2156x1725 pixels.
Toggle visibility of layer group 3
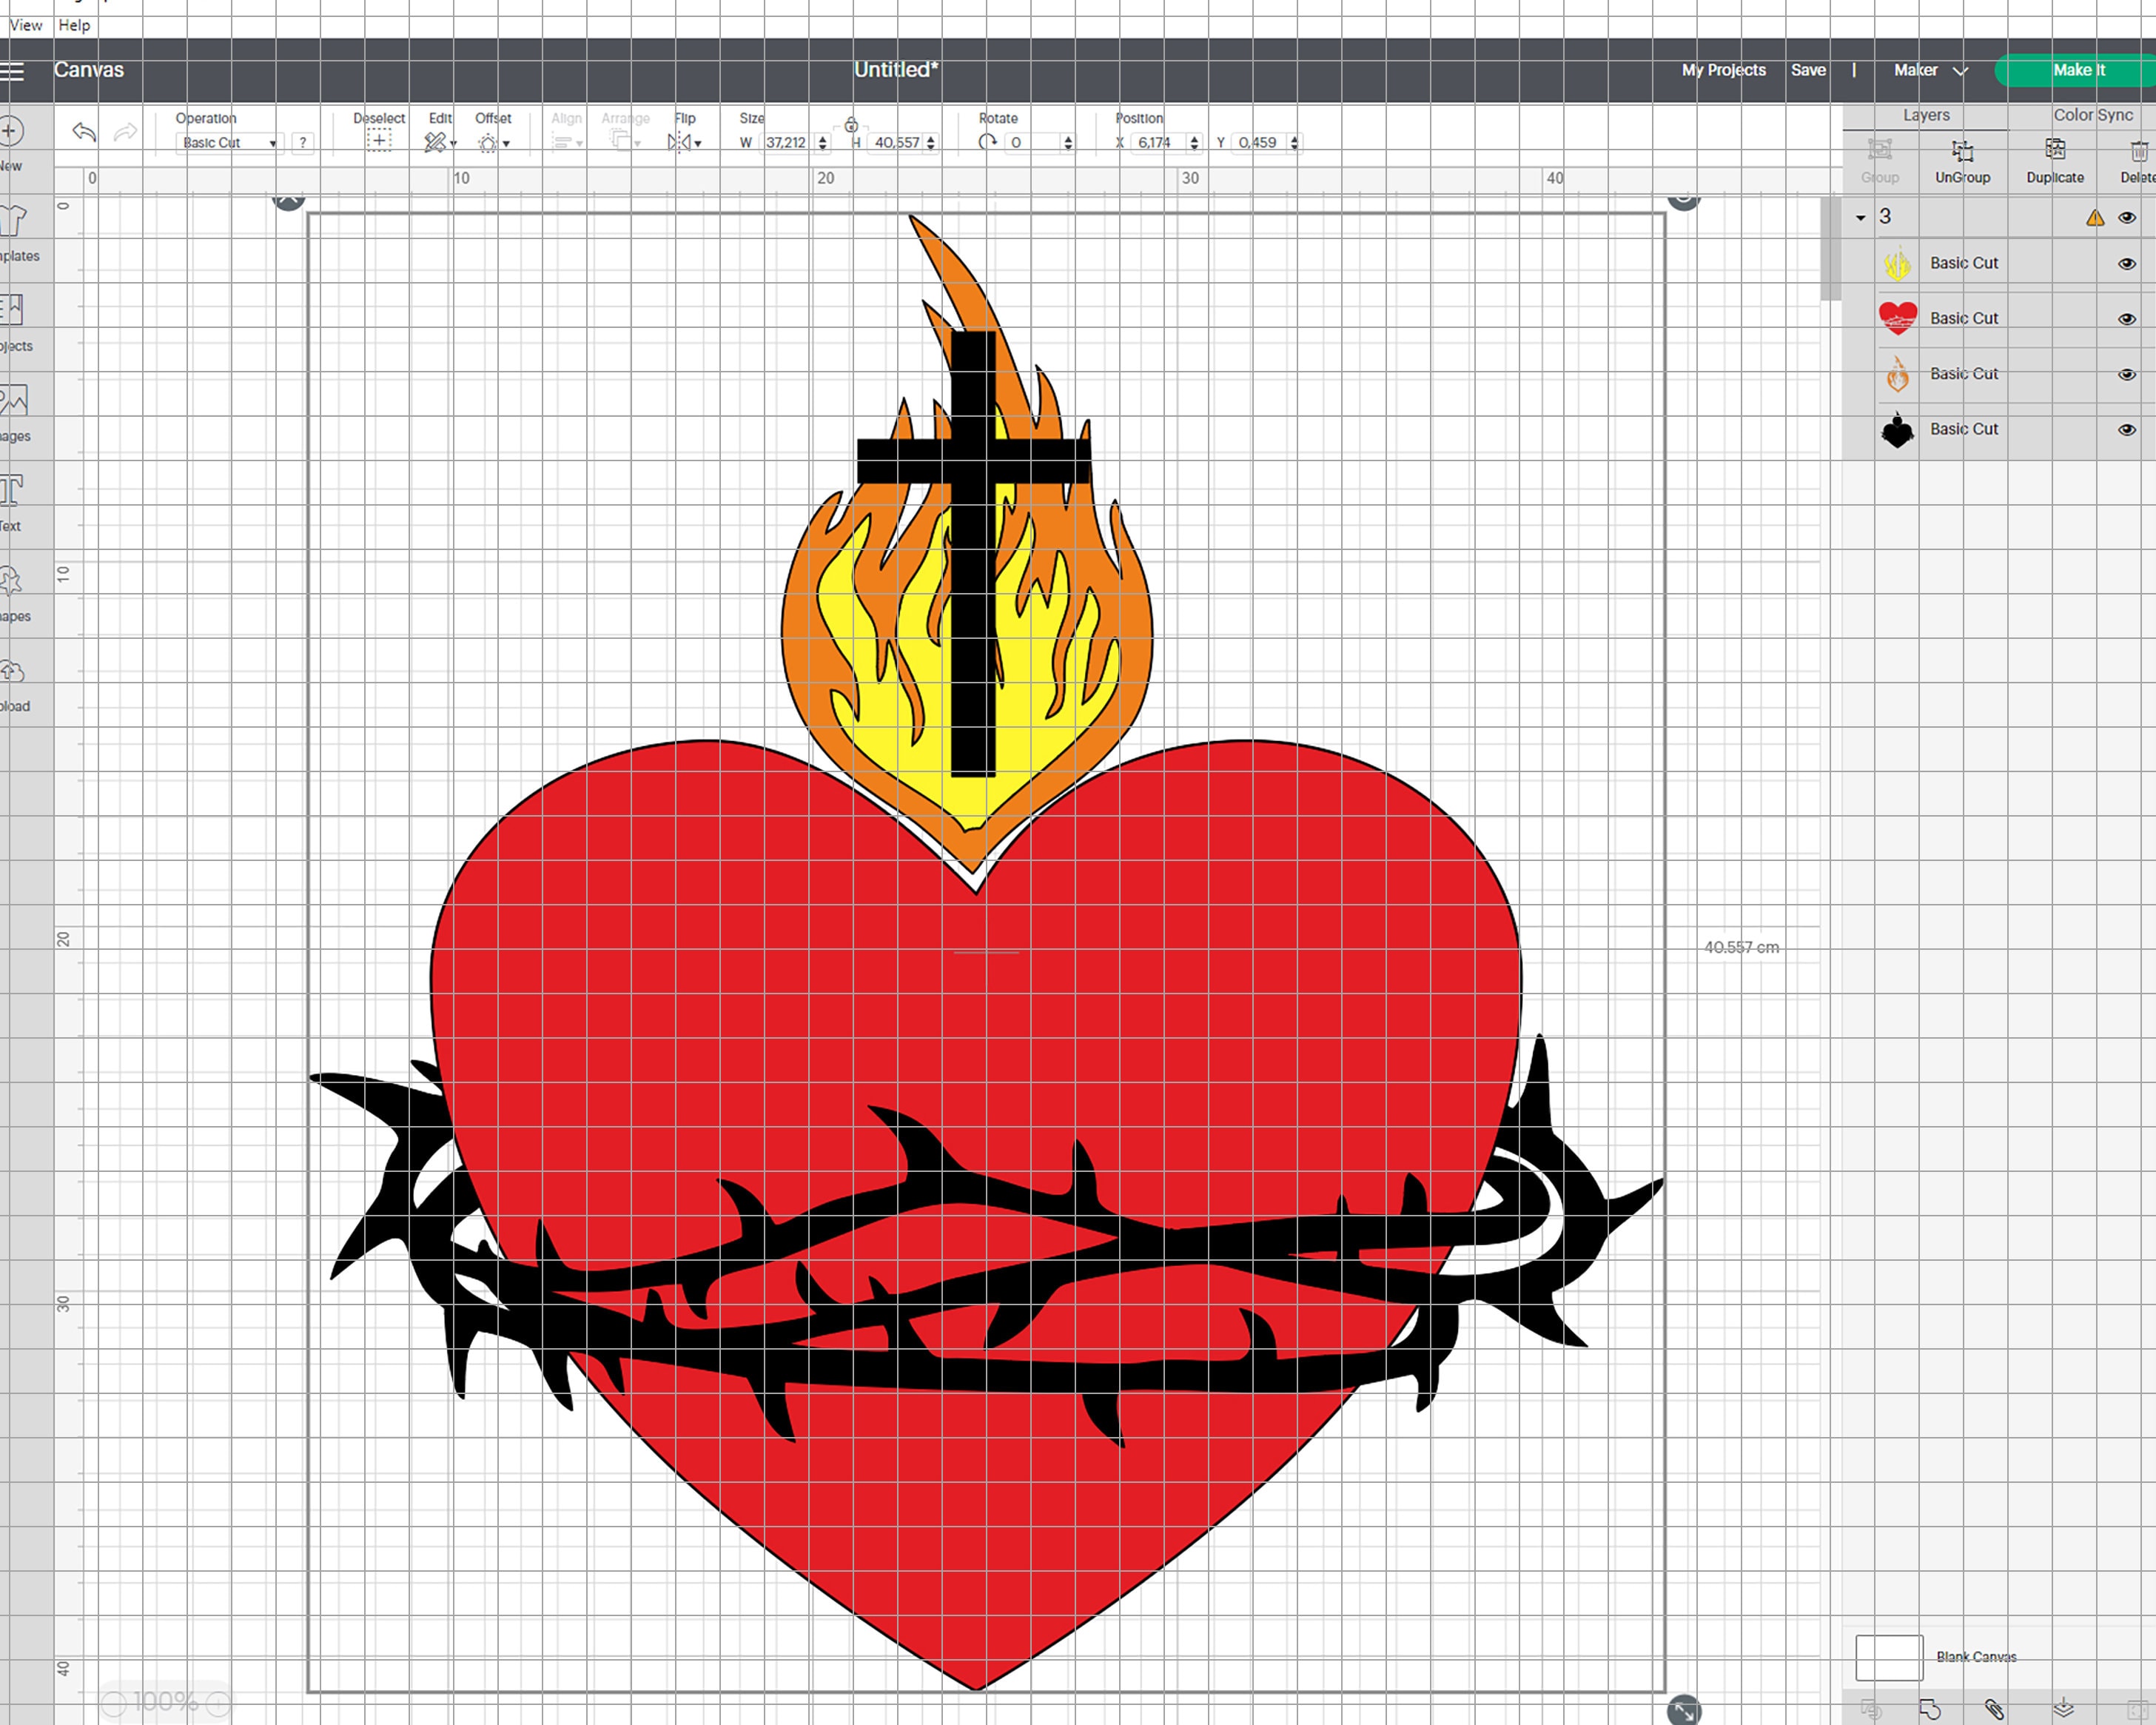pos(2127,217)
